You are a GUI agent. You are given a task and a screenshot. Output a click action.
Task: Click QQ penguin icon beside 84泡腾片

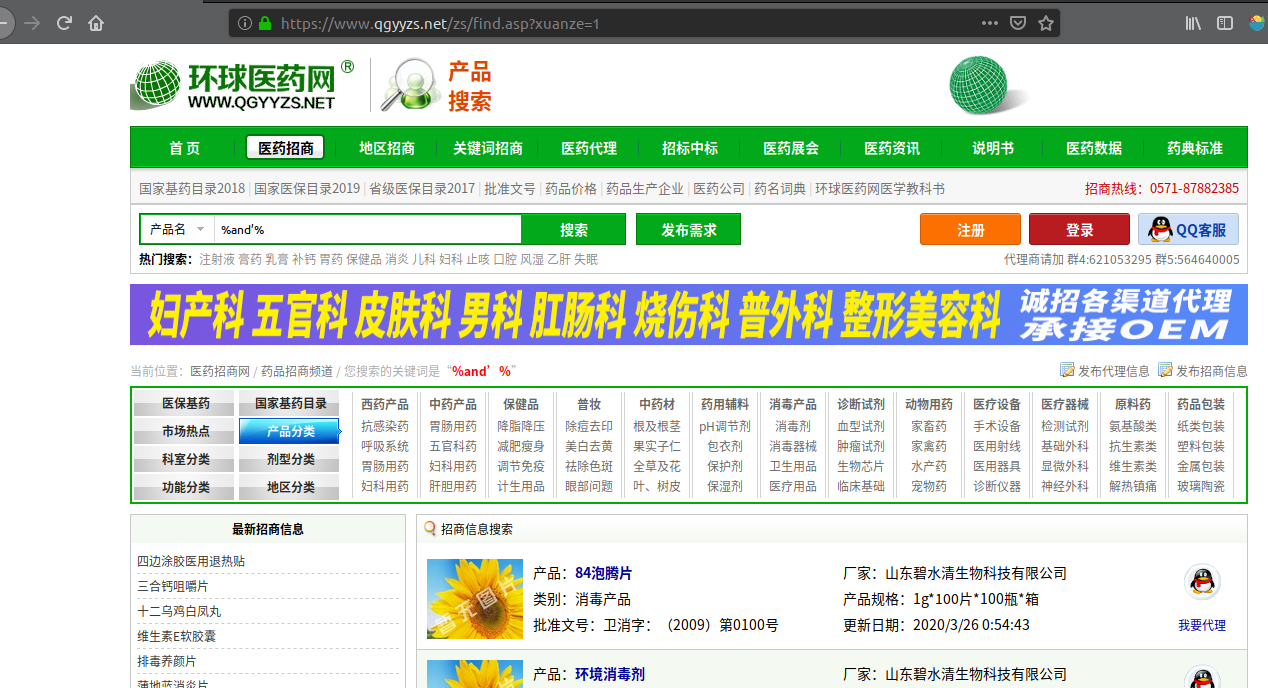pos(1202,582)
